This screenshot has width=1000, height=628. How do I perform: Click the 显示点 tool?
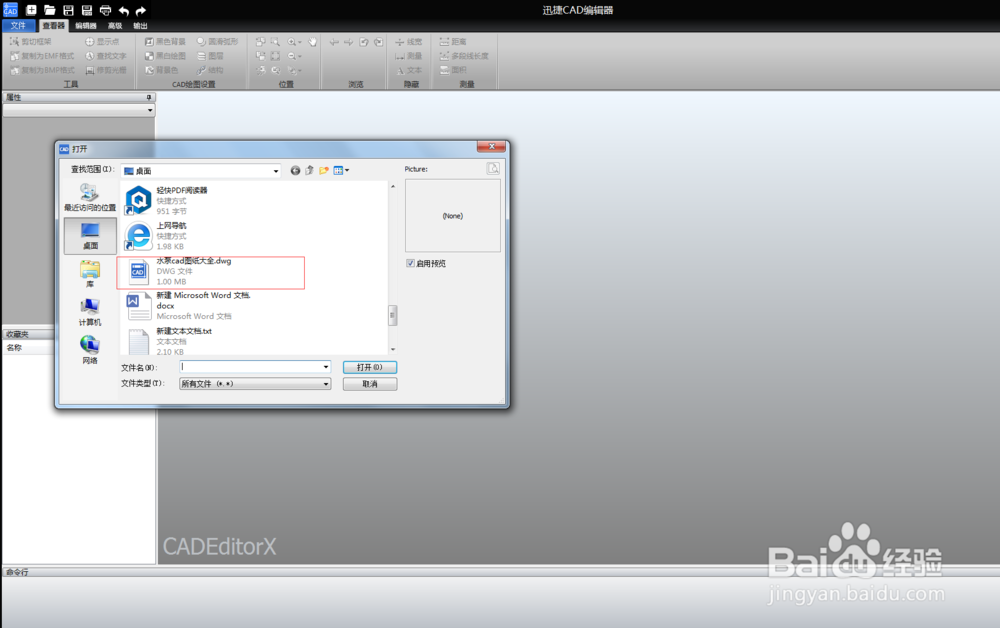[x=102, y=41]
